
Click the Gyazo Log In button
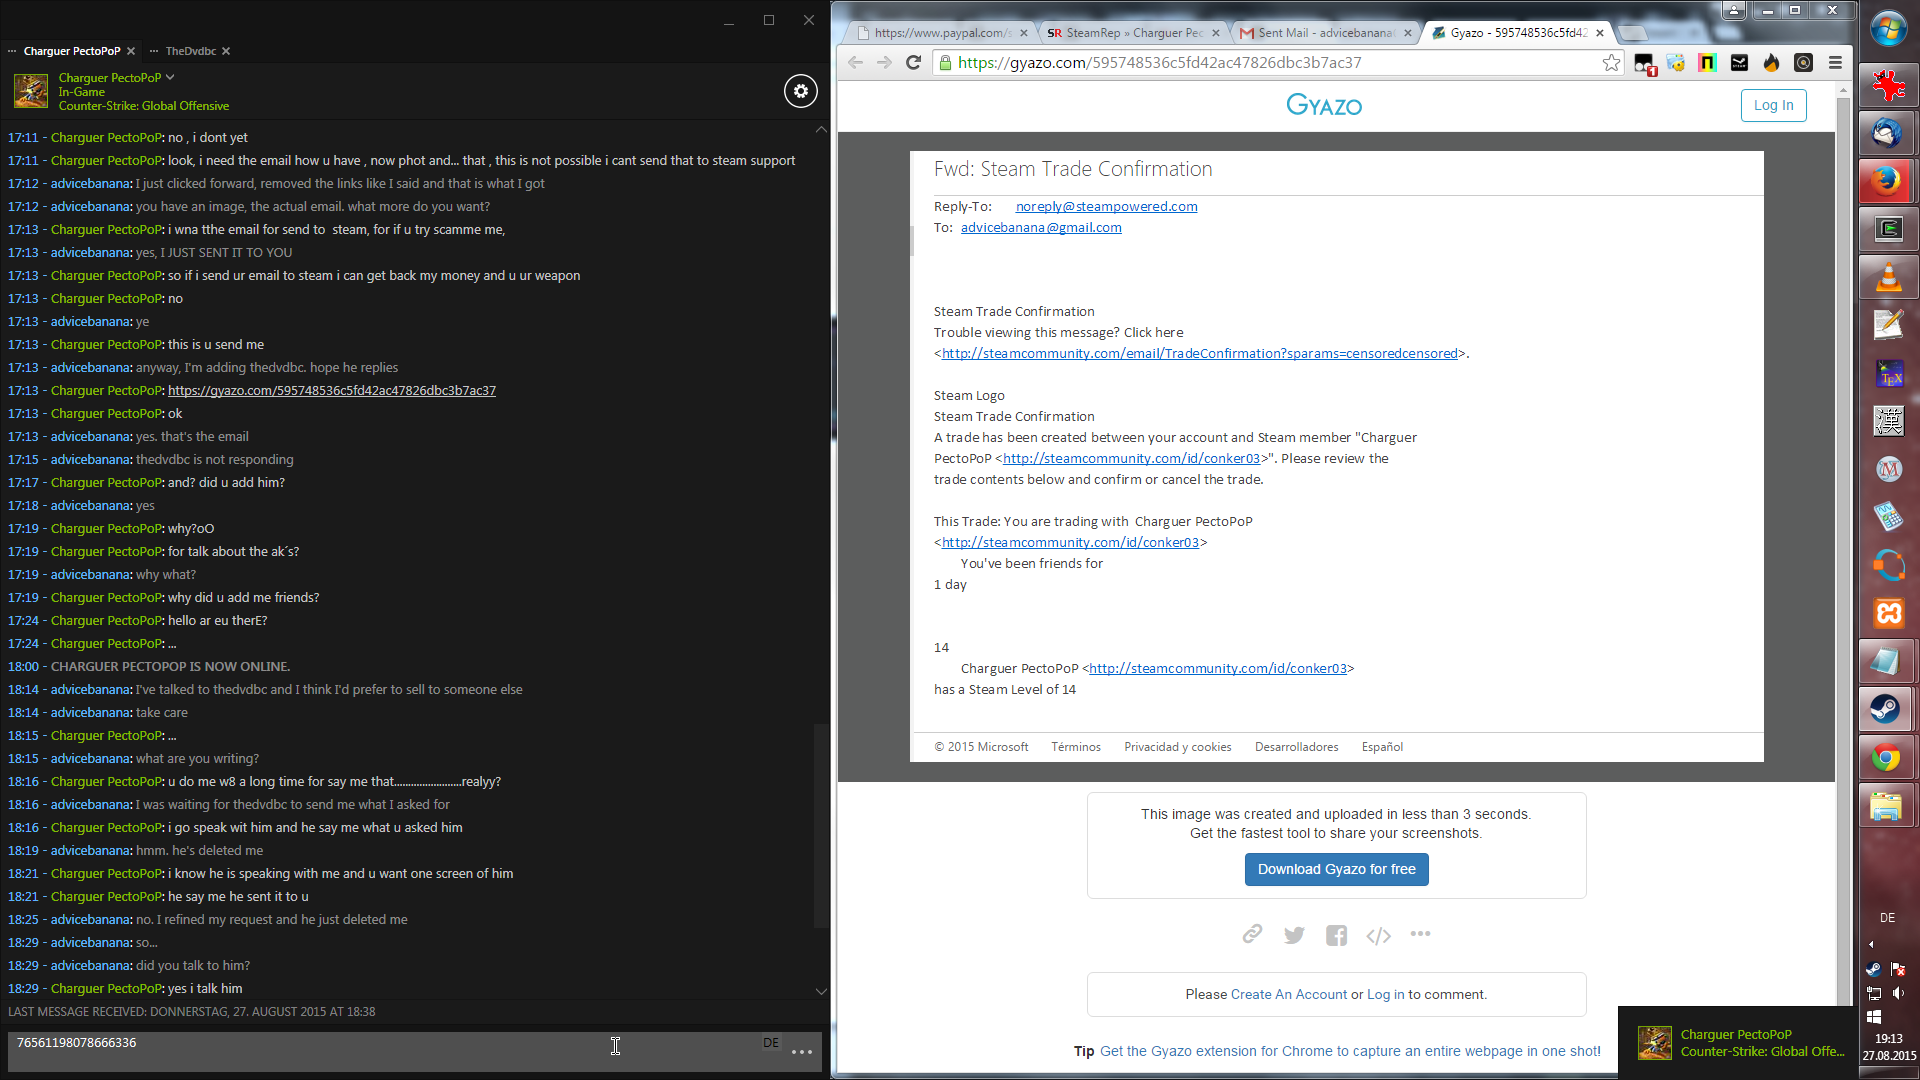(x=1773, y=105)
